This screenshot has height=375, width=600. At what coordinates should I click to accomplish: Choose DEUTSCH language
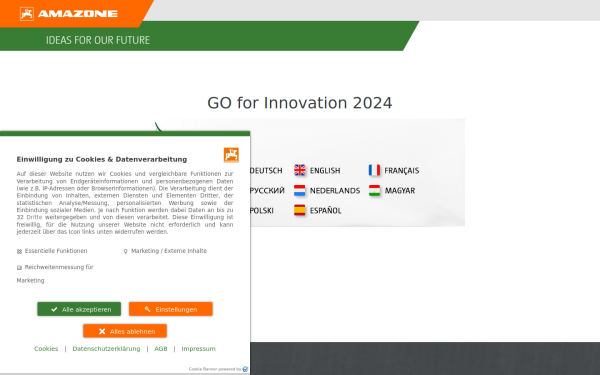coord(266,171)
